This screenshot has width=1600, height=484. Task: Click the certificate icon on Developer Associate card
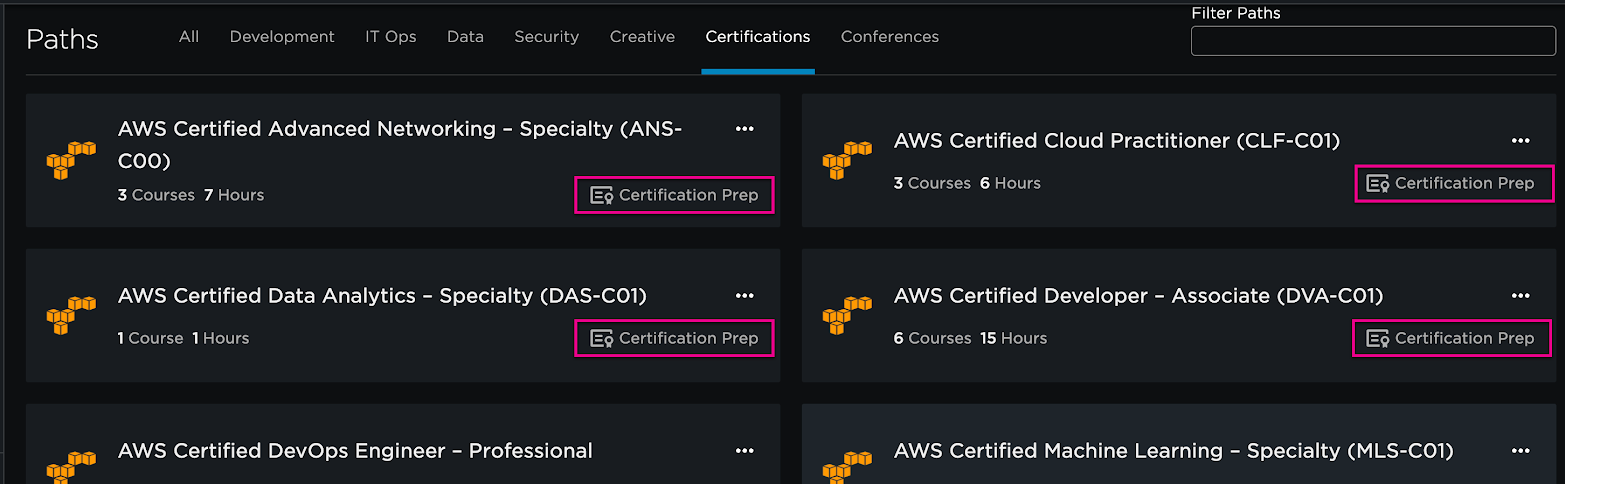[1378, 339]
